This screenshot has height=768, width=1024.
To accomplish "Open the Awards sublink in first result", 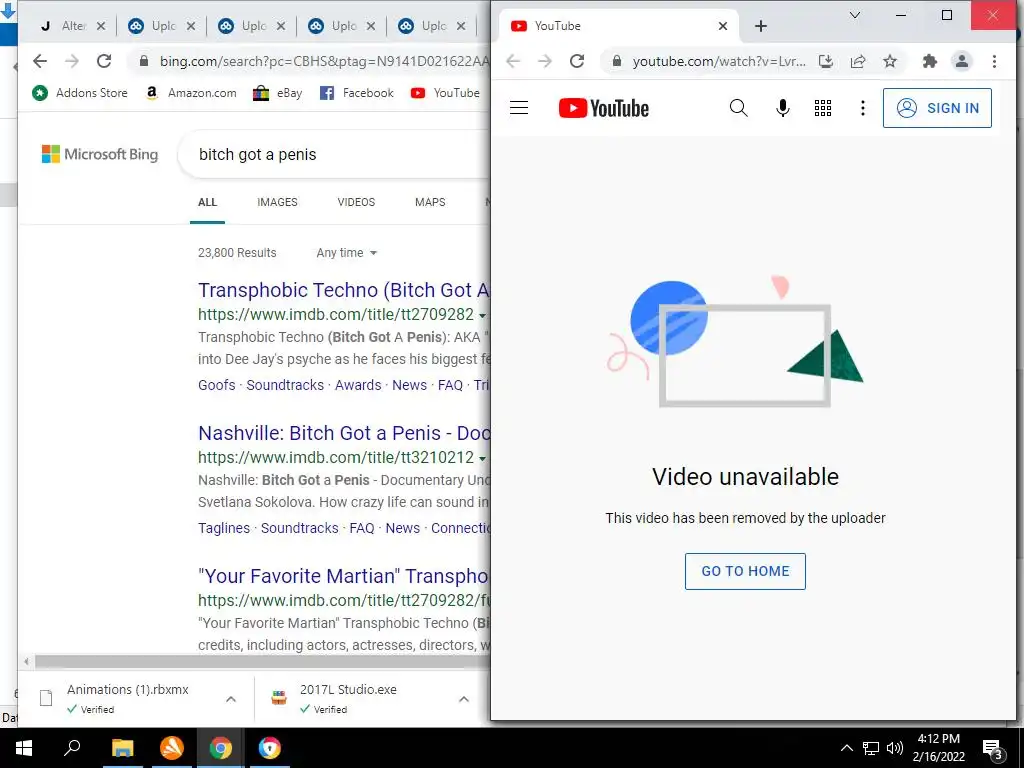I will pyautogui.click(x=358, y=385).
